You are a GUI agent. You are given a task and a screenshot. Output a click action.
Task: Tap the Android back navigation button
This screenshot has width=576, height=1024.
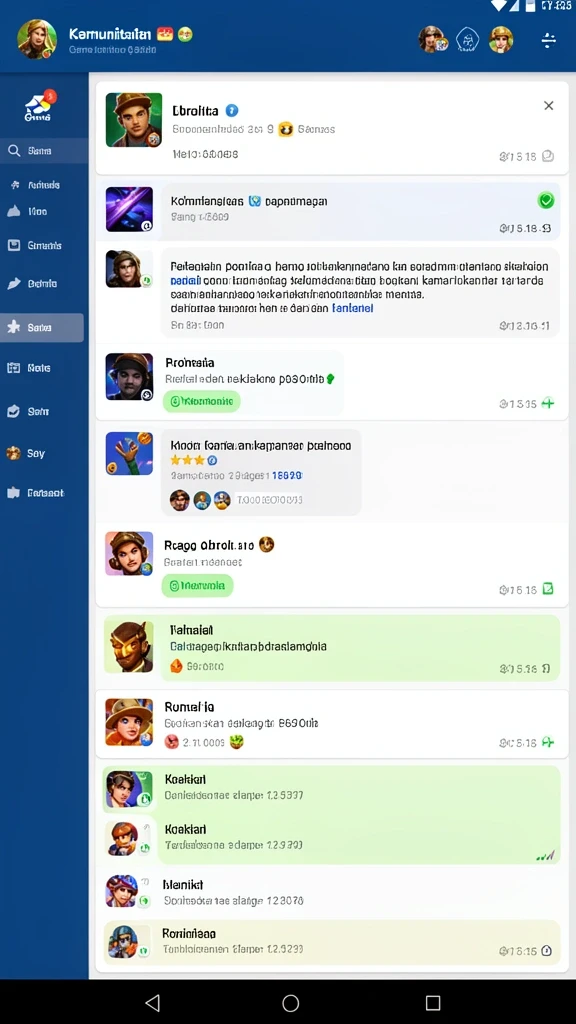[152, 1002]
